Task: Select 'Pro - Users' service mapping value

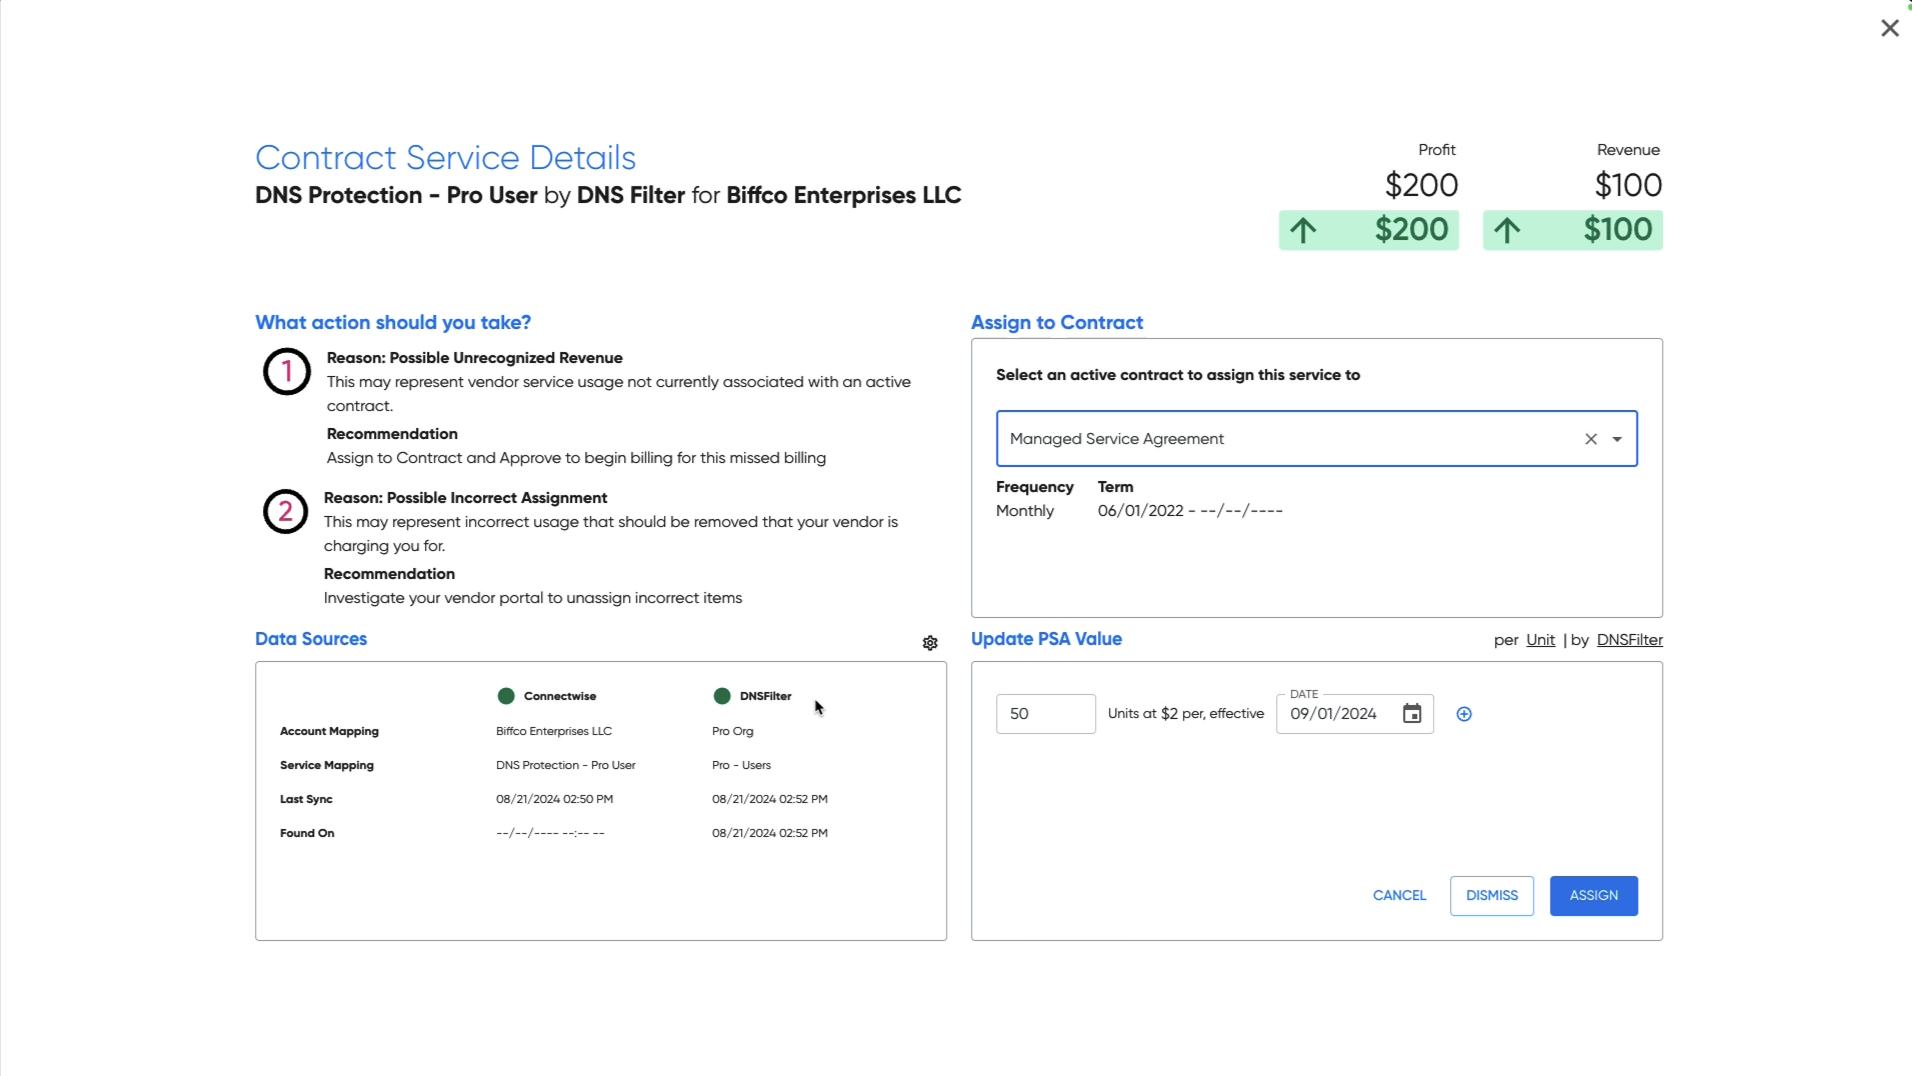Action: point(741,765)
